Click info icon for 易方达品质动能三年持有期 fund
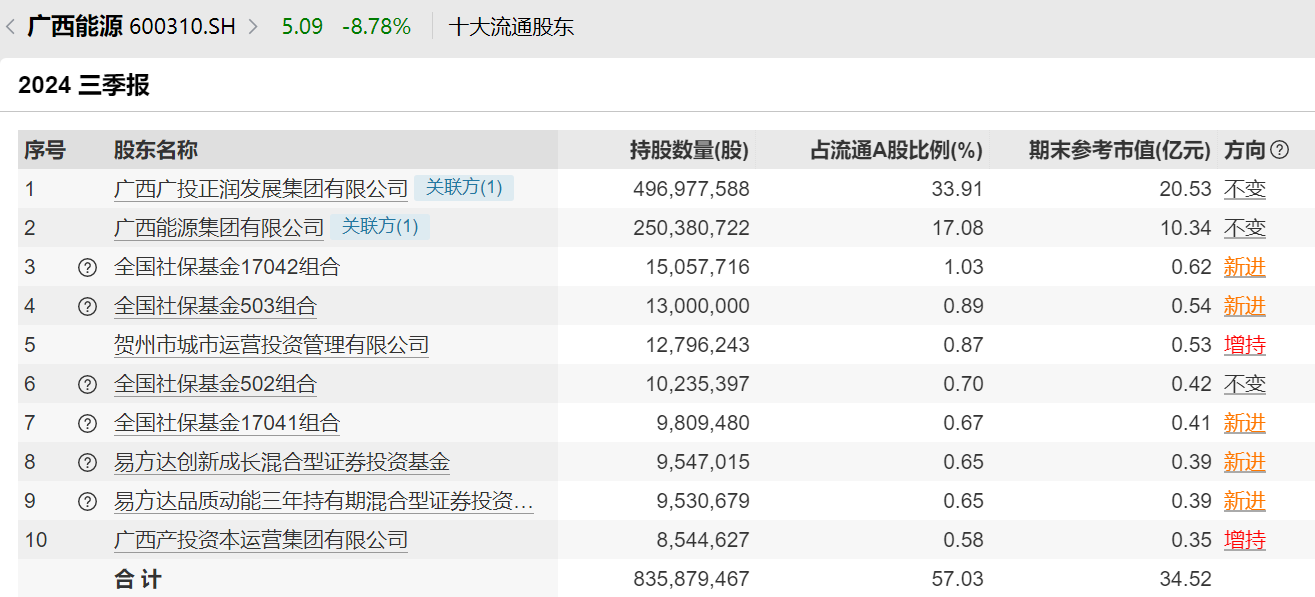The image size is (1315, 597). (87, 502)
